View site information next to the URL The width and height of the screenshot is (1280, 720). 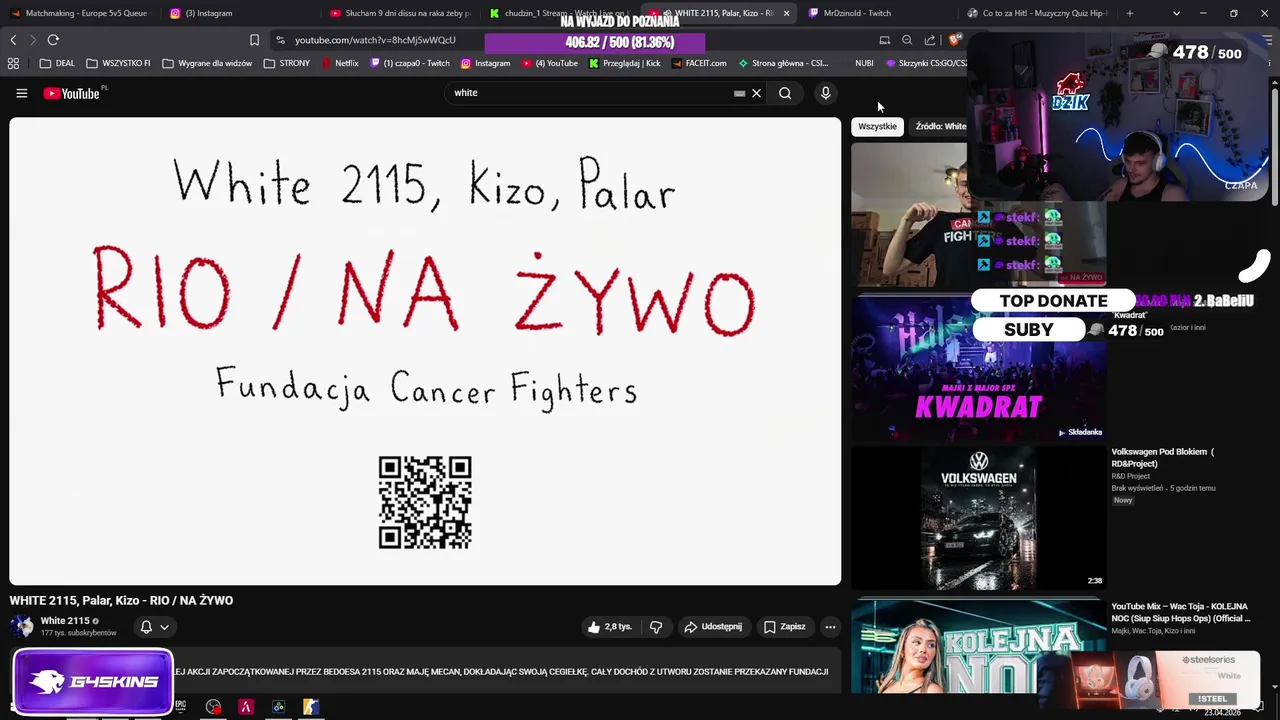click(280, 40)
